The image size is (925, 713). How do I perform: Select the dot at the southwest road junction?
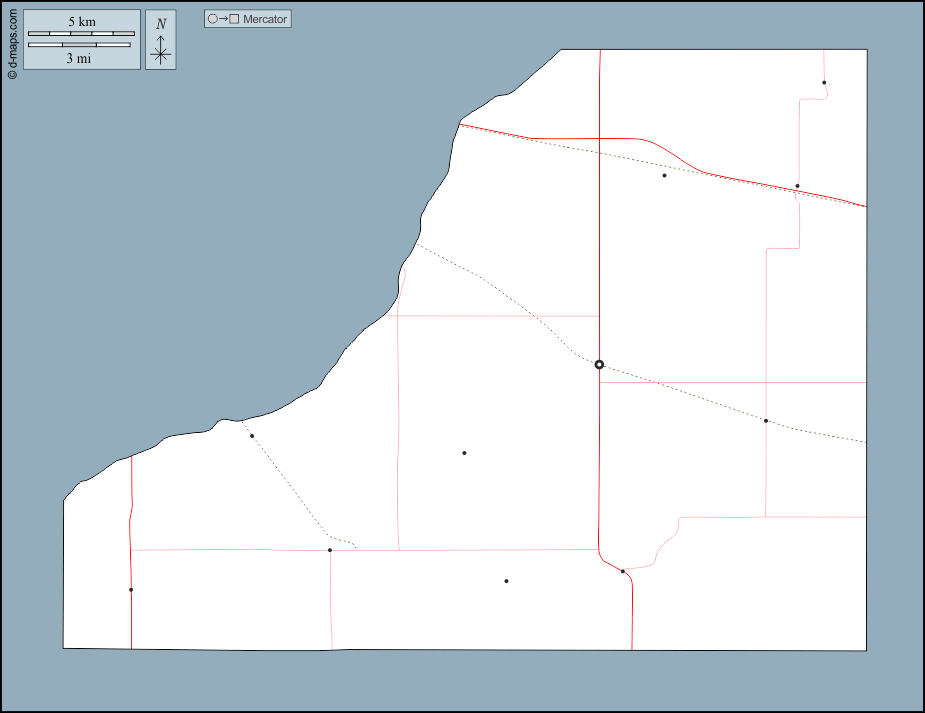tap(330, 550)
